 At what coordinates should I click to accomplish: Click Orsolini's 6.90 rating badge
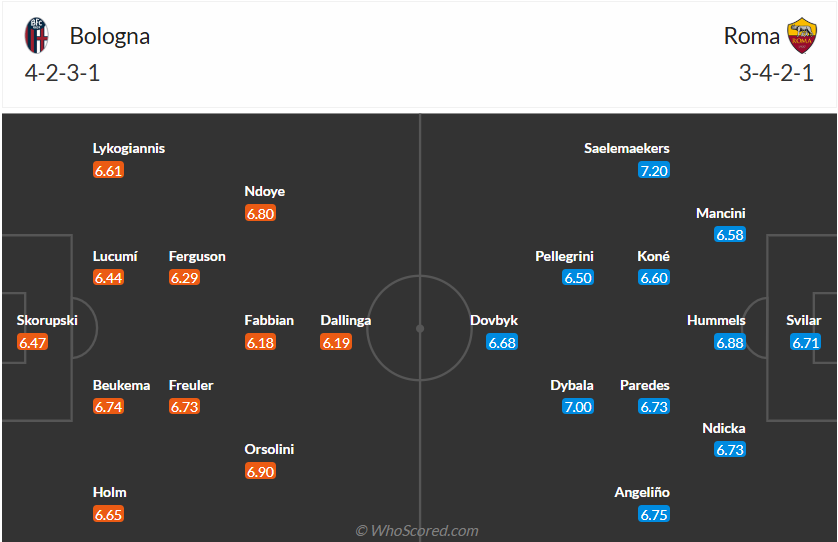coord(260,471)
